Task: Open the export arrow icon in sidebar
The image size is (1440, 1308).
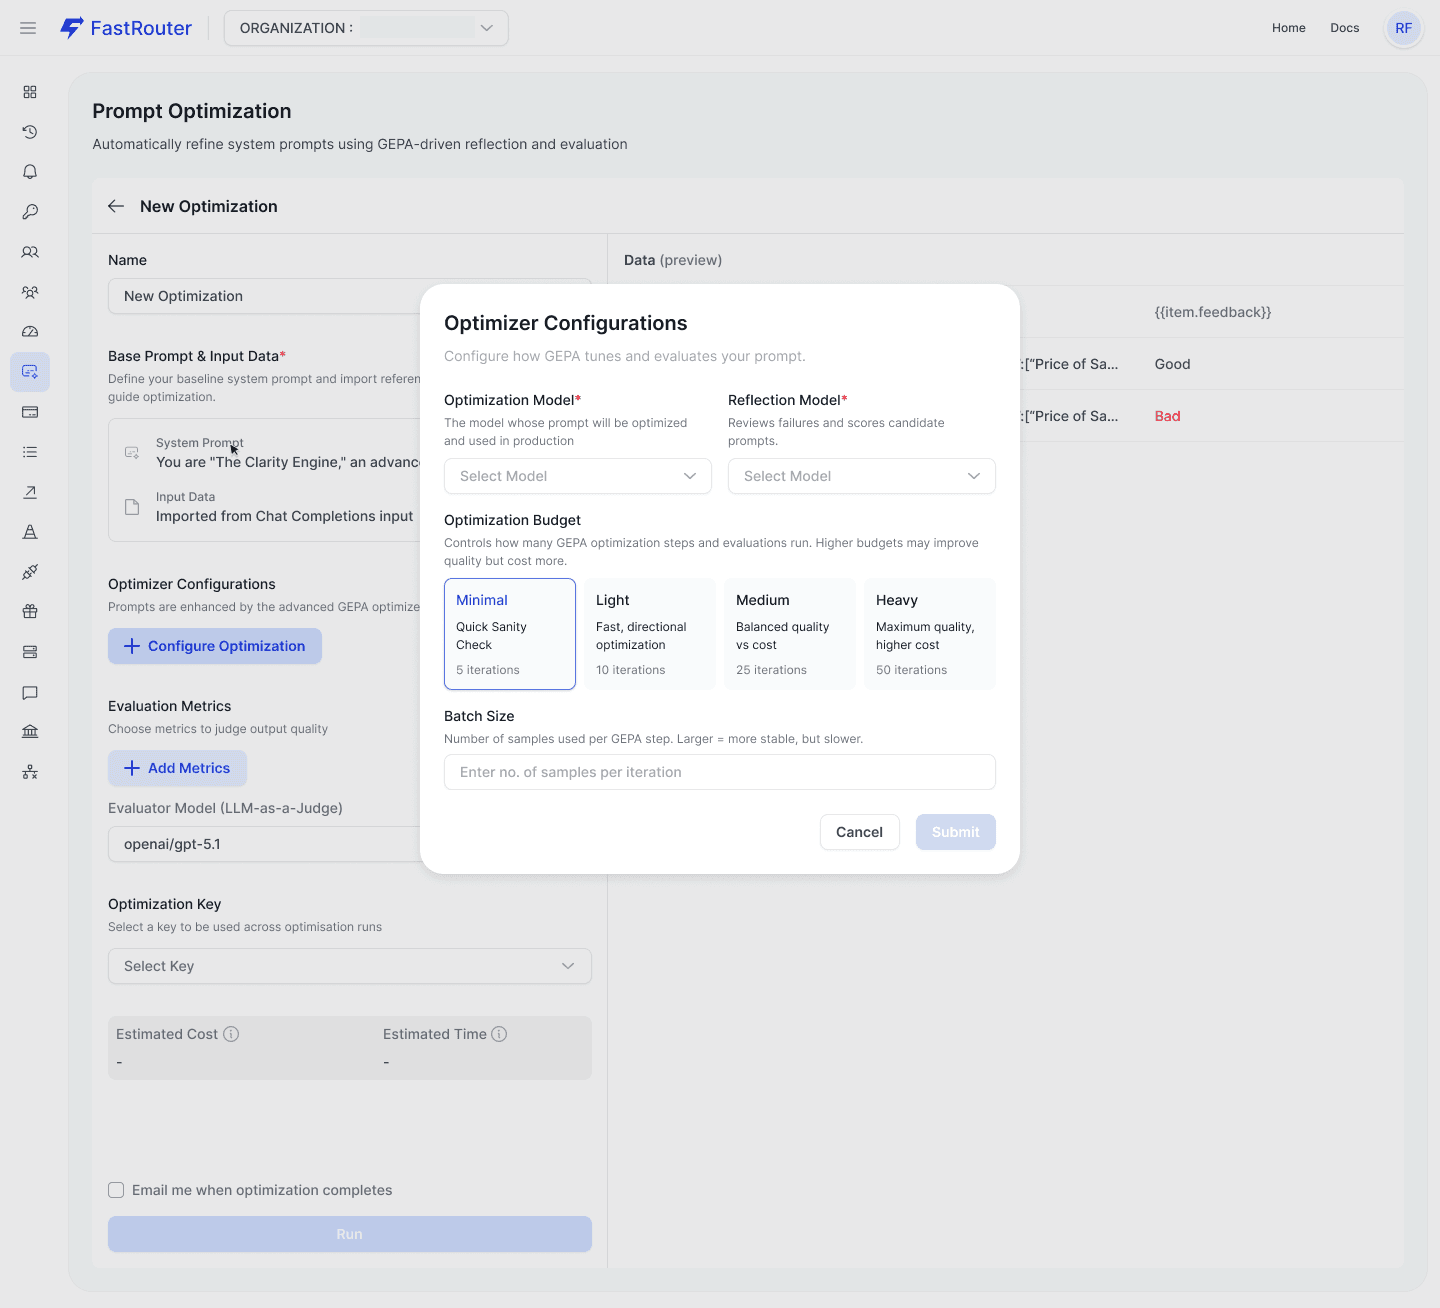Action: [30, 492]
